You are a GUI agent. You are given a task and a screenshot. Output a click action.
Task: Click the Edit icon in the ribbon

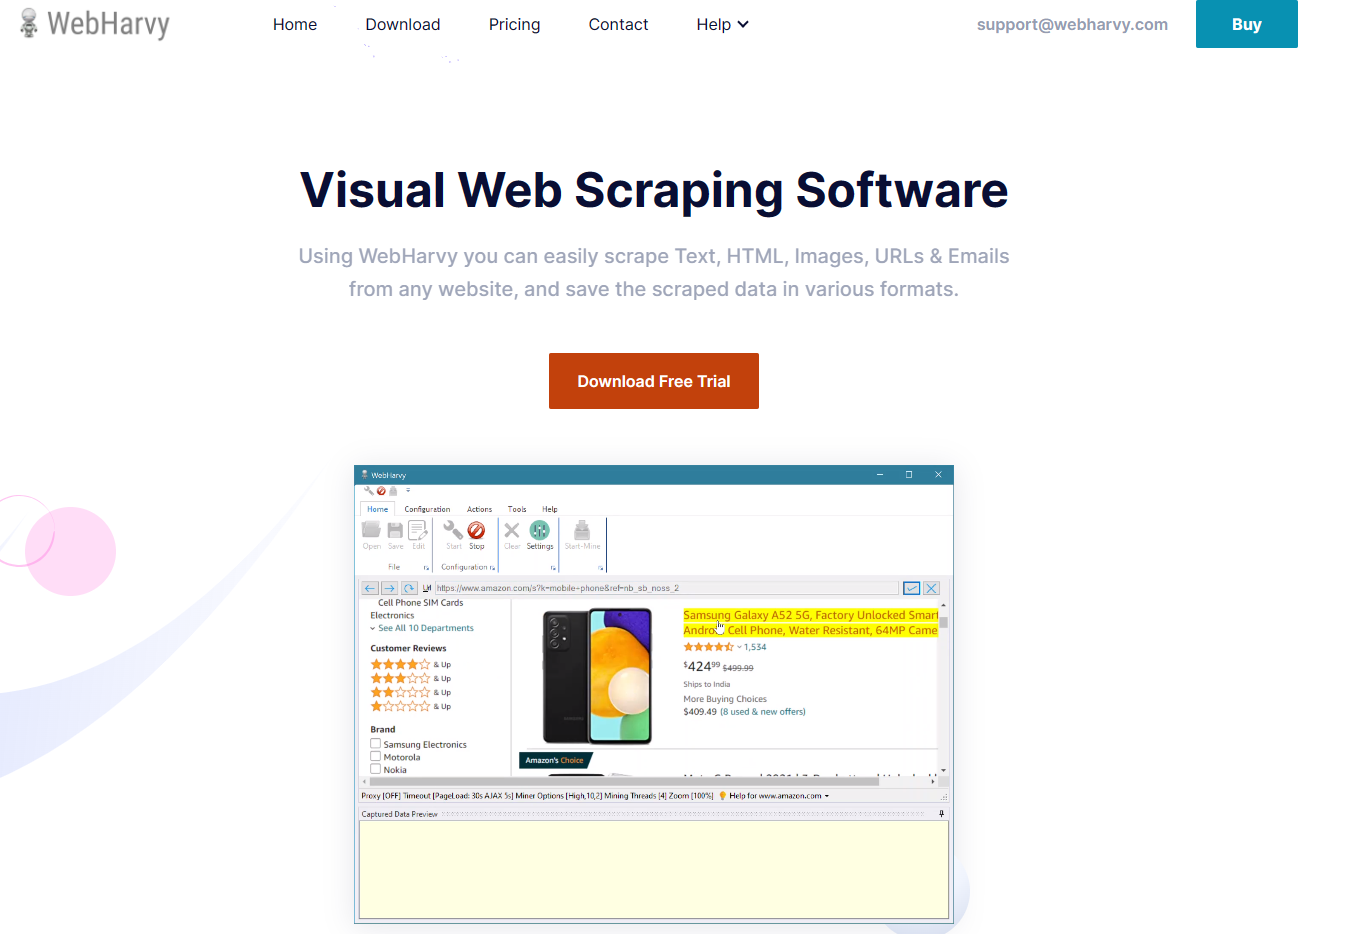point(418,530)
